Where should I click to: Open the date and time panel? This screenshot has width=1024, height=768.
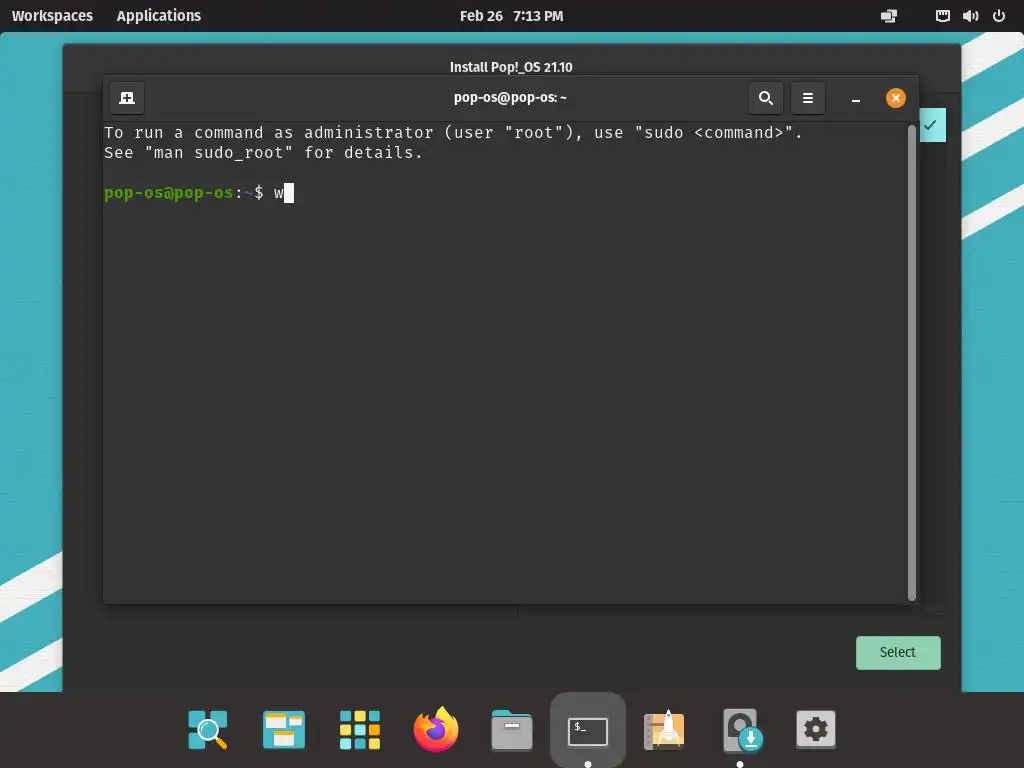coord(511,16)
